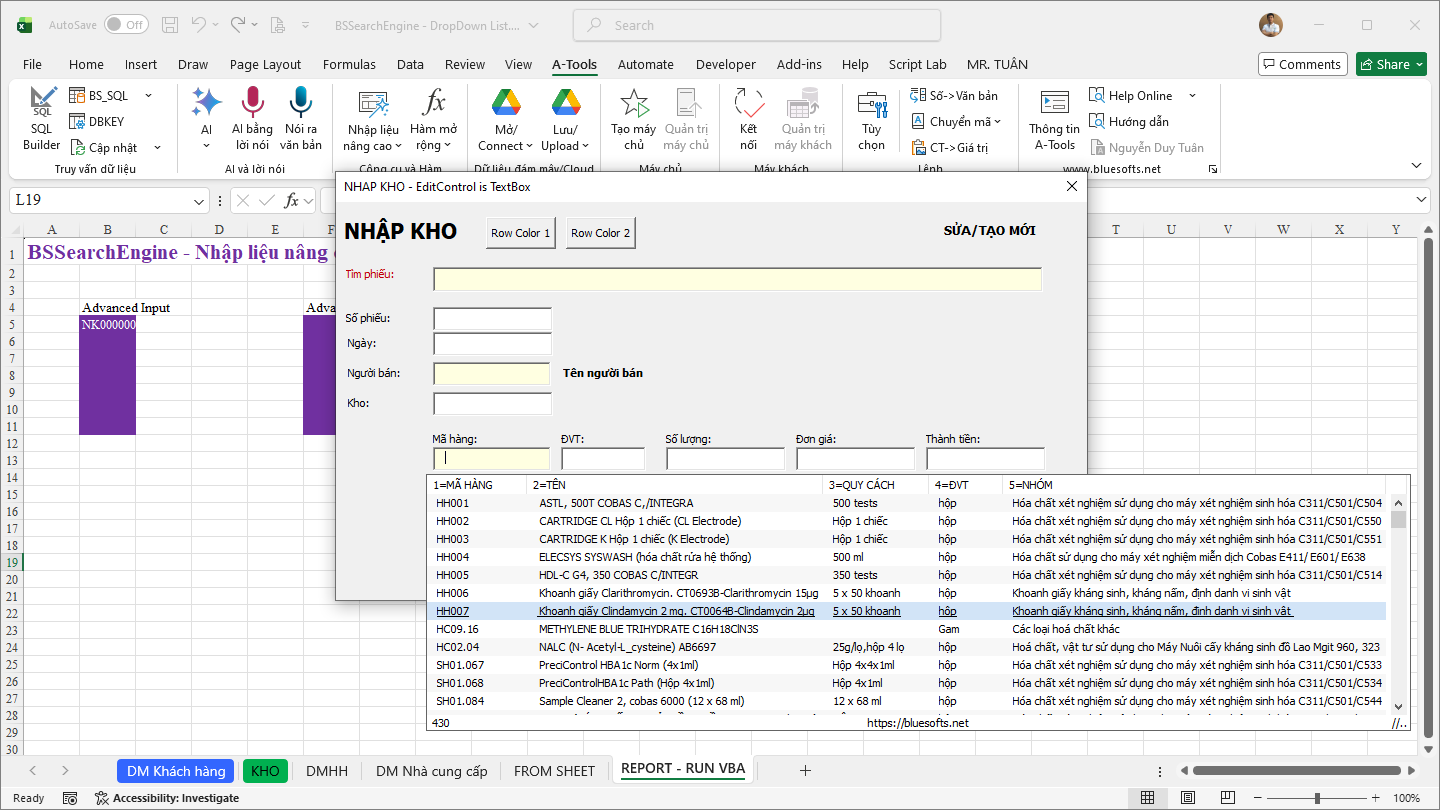The image size is (1440, 810).
Task: Open Tùy chọn options
Action: (x=871, y=119)
